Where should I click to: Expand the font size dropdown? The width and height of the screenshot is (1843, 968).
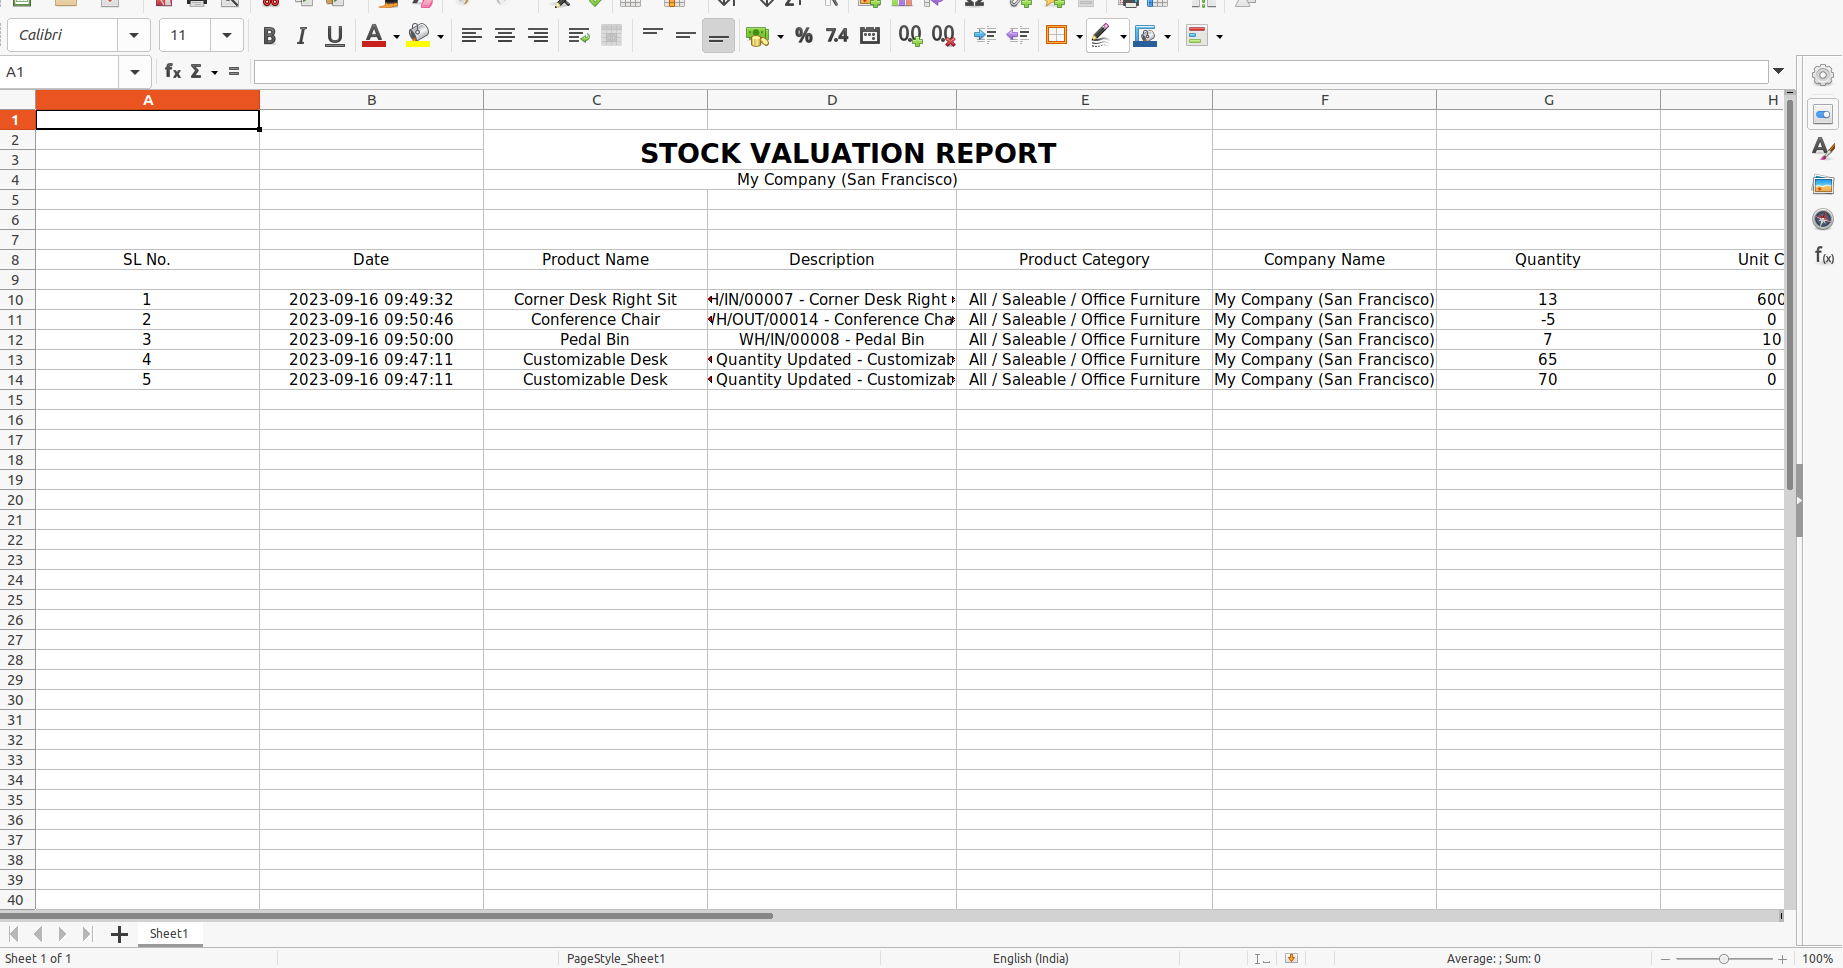(227, 36)
